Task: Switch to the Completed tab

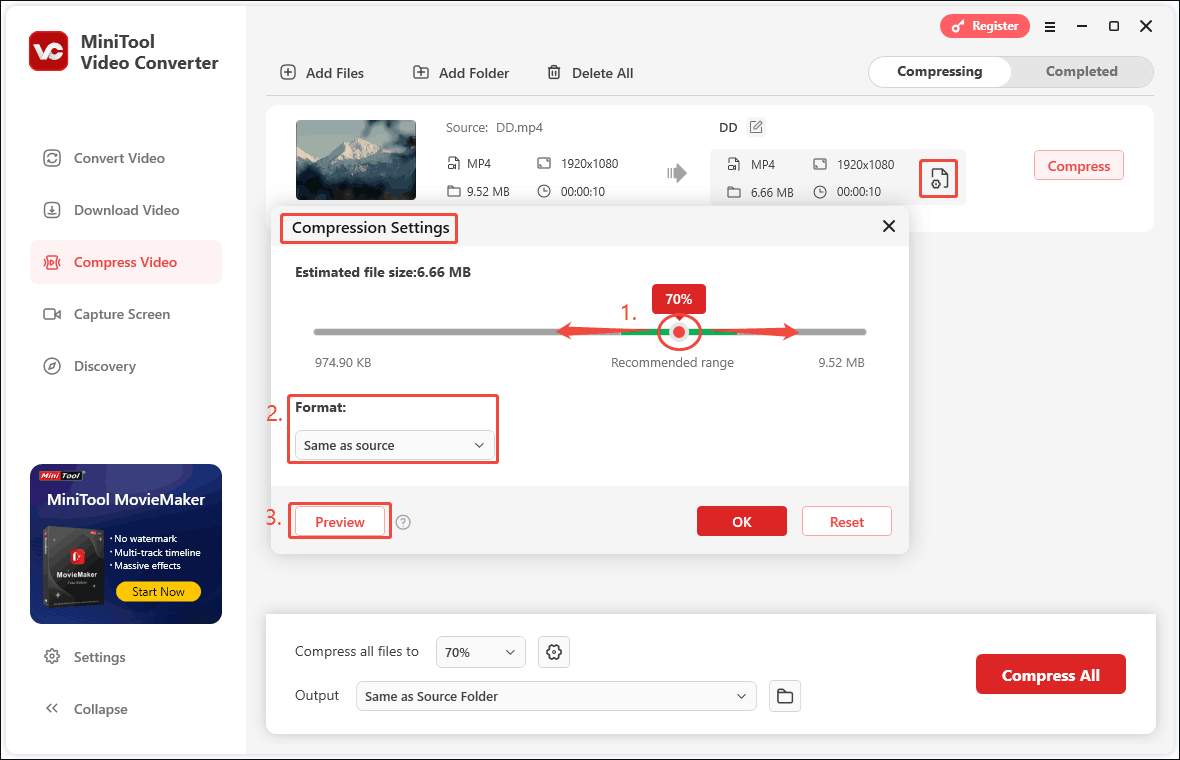Action: click(x=1081, y=71)
